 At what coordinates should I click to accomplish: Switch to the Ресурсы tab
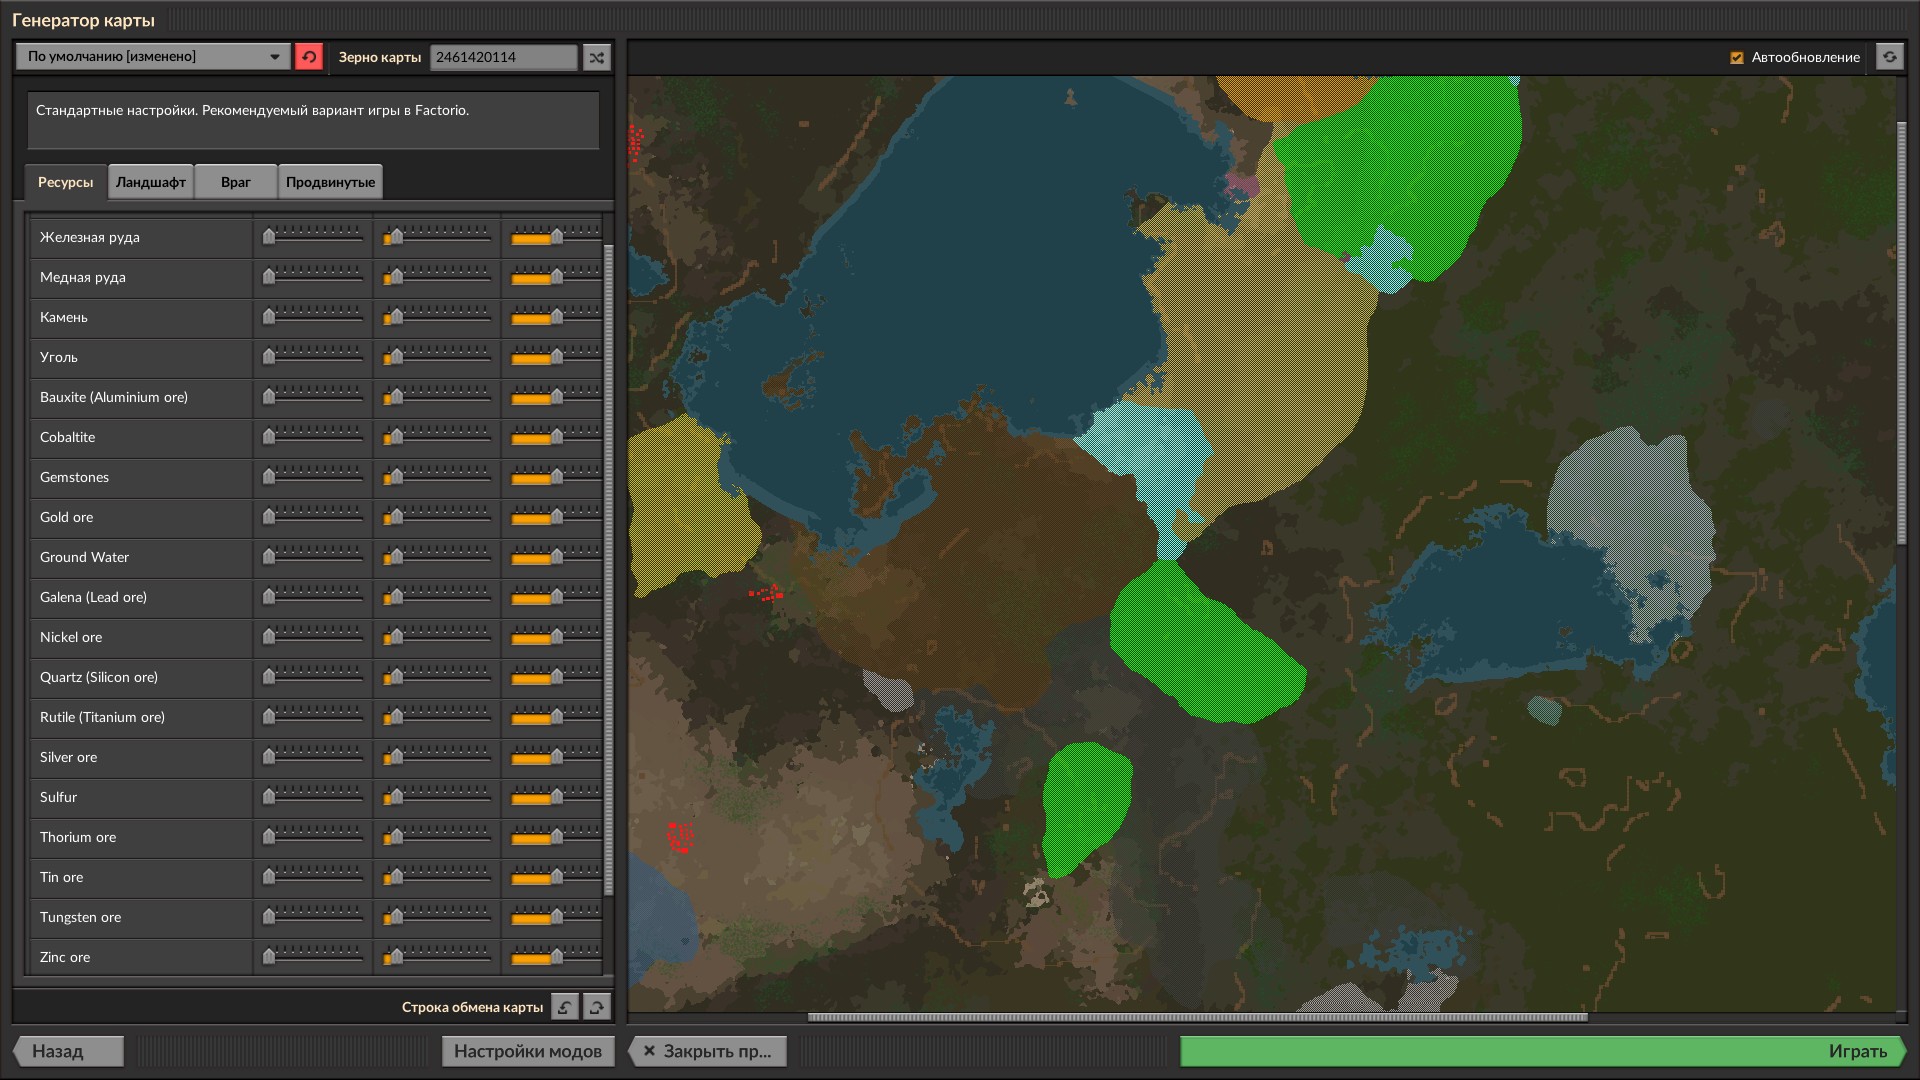[x=66, y=182]
